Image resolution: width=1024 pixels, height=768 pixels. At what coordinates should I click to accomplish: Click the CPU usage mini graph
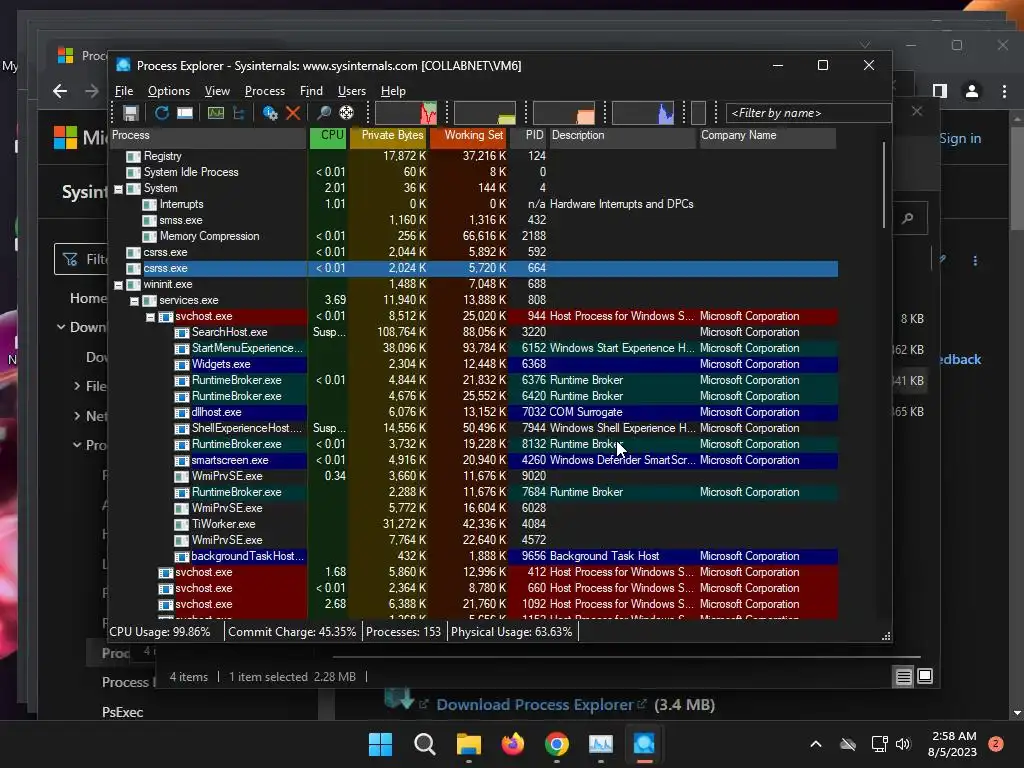[406, 113]
